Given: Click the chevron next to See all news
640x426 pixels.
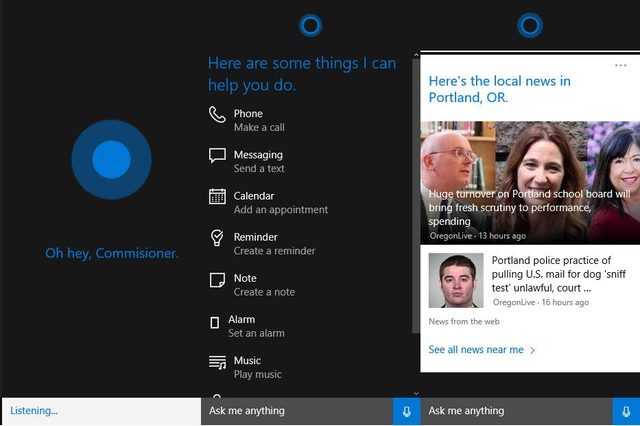Looking at the screenshot, I should click(x=532, y=350).
